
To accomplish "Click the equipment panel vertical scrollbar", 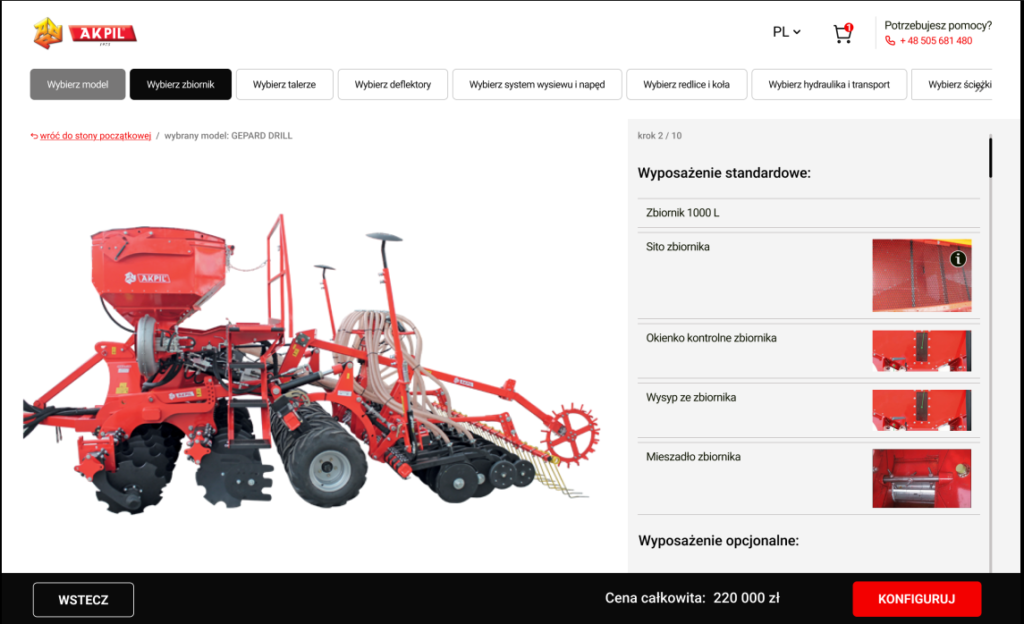I will [x=990, y=158].
